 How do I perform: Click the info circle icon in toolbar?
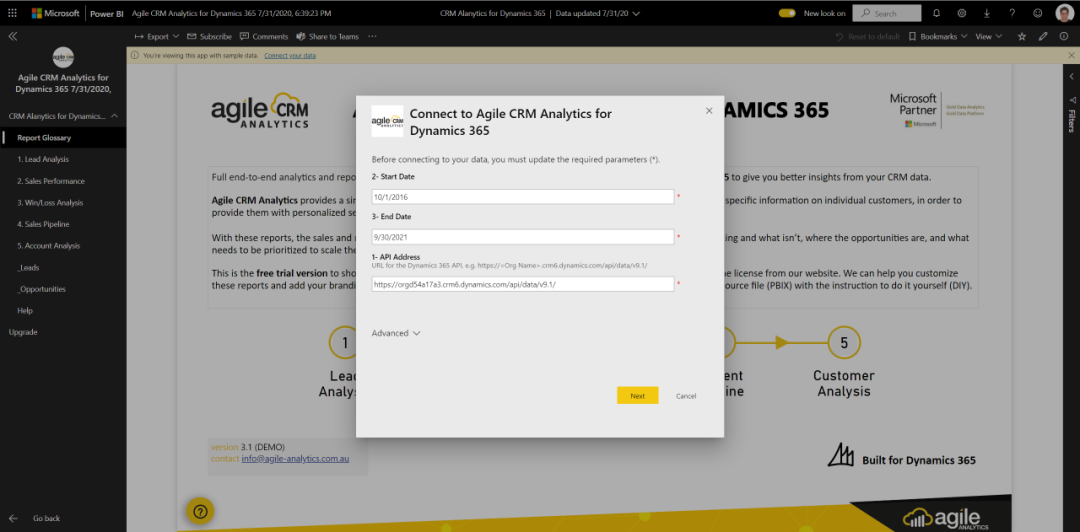1064,37
